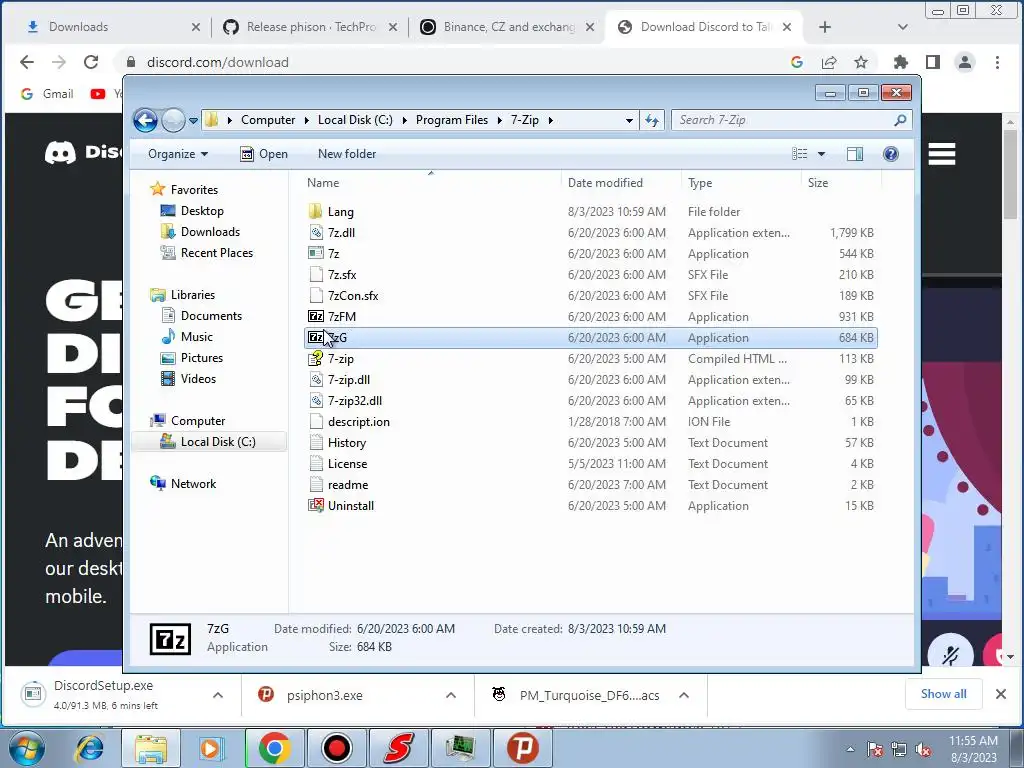Expand the views options dropdown arrow
The height and width of the screenshot is (768, 1024).
tap(822, 154)
